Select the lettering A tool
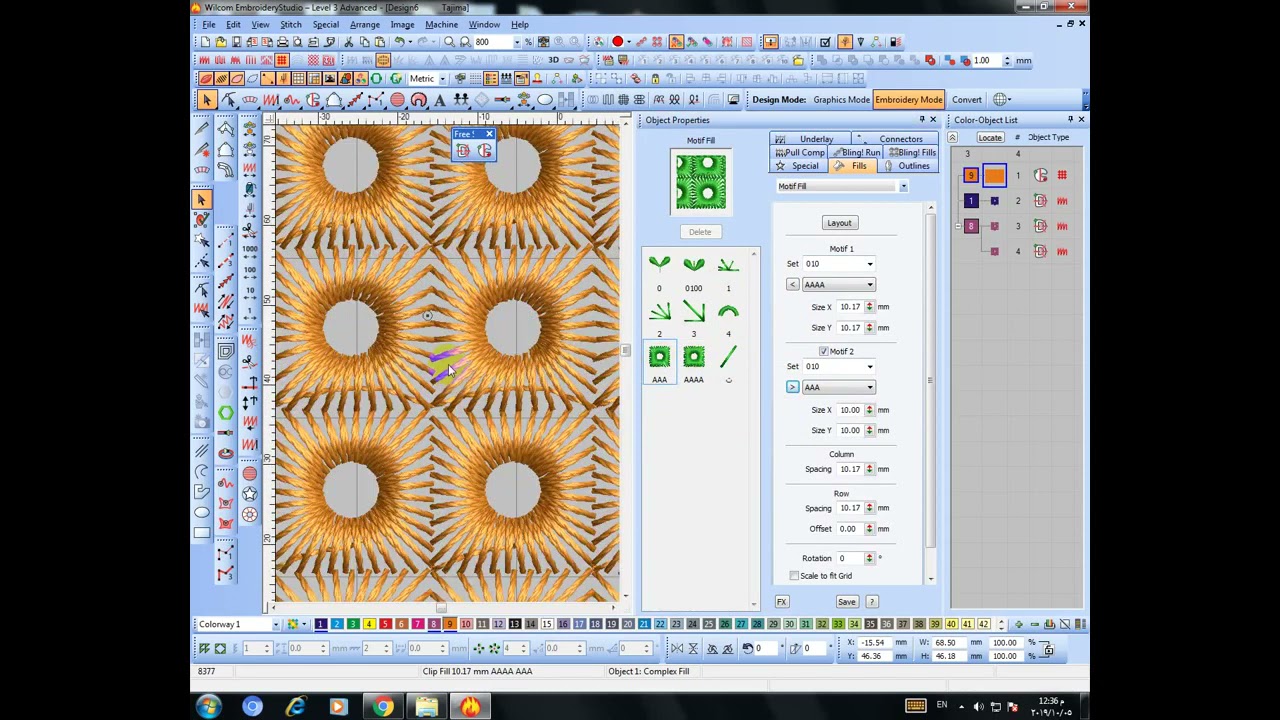 point(440,100)
